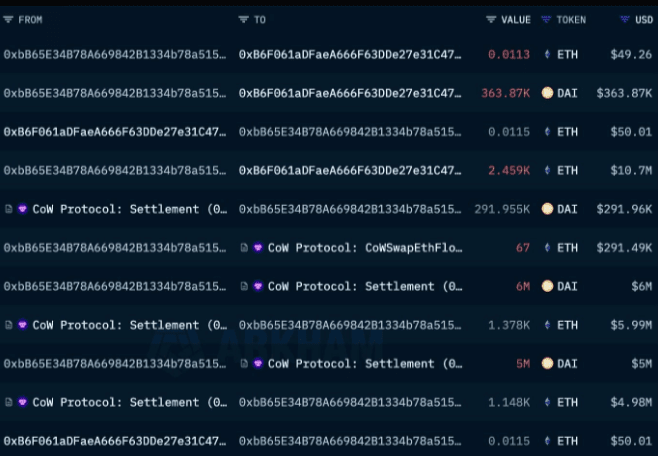
Task: Click CoW Protocol logo beside CoWSwapEthFlo
Action: (258, 248)
